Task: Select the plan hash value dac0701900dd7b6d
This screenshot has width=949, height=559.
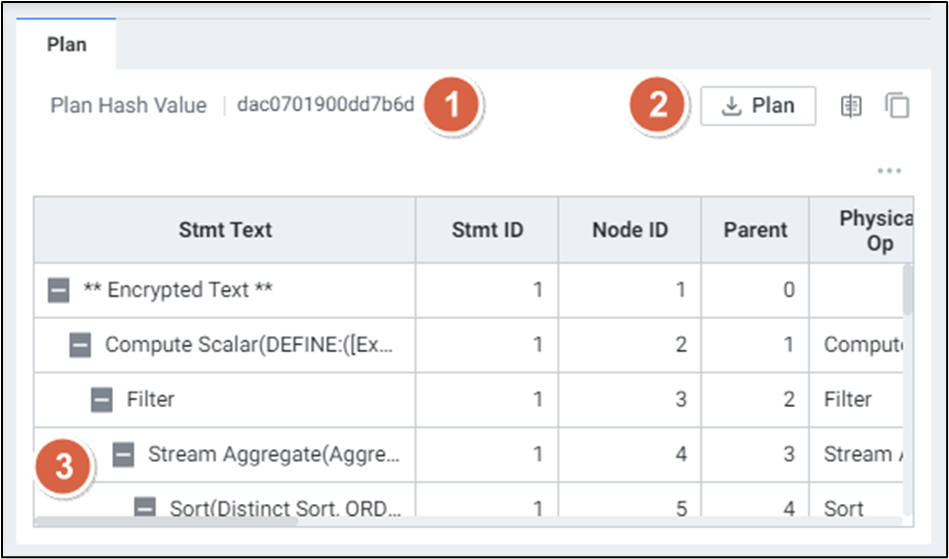Action: tap(325, 105)
